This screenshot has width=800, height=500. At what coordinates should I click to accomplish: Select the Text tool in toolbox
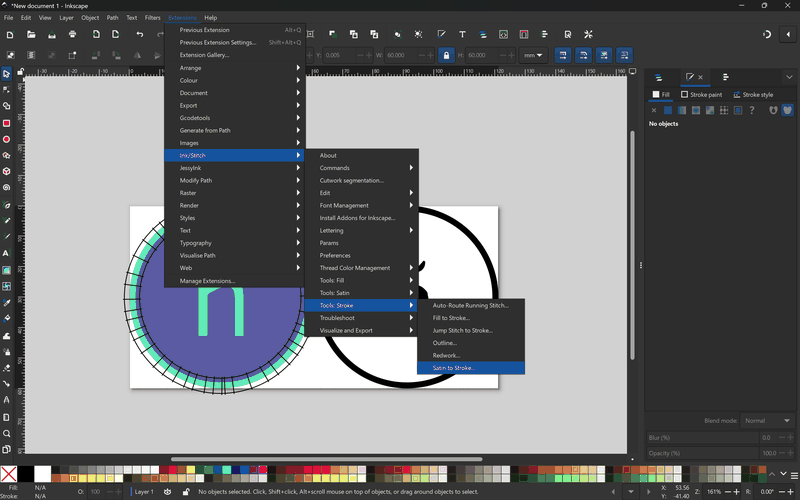click(x=6, y=253)
